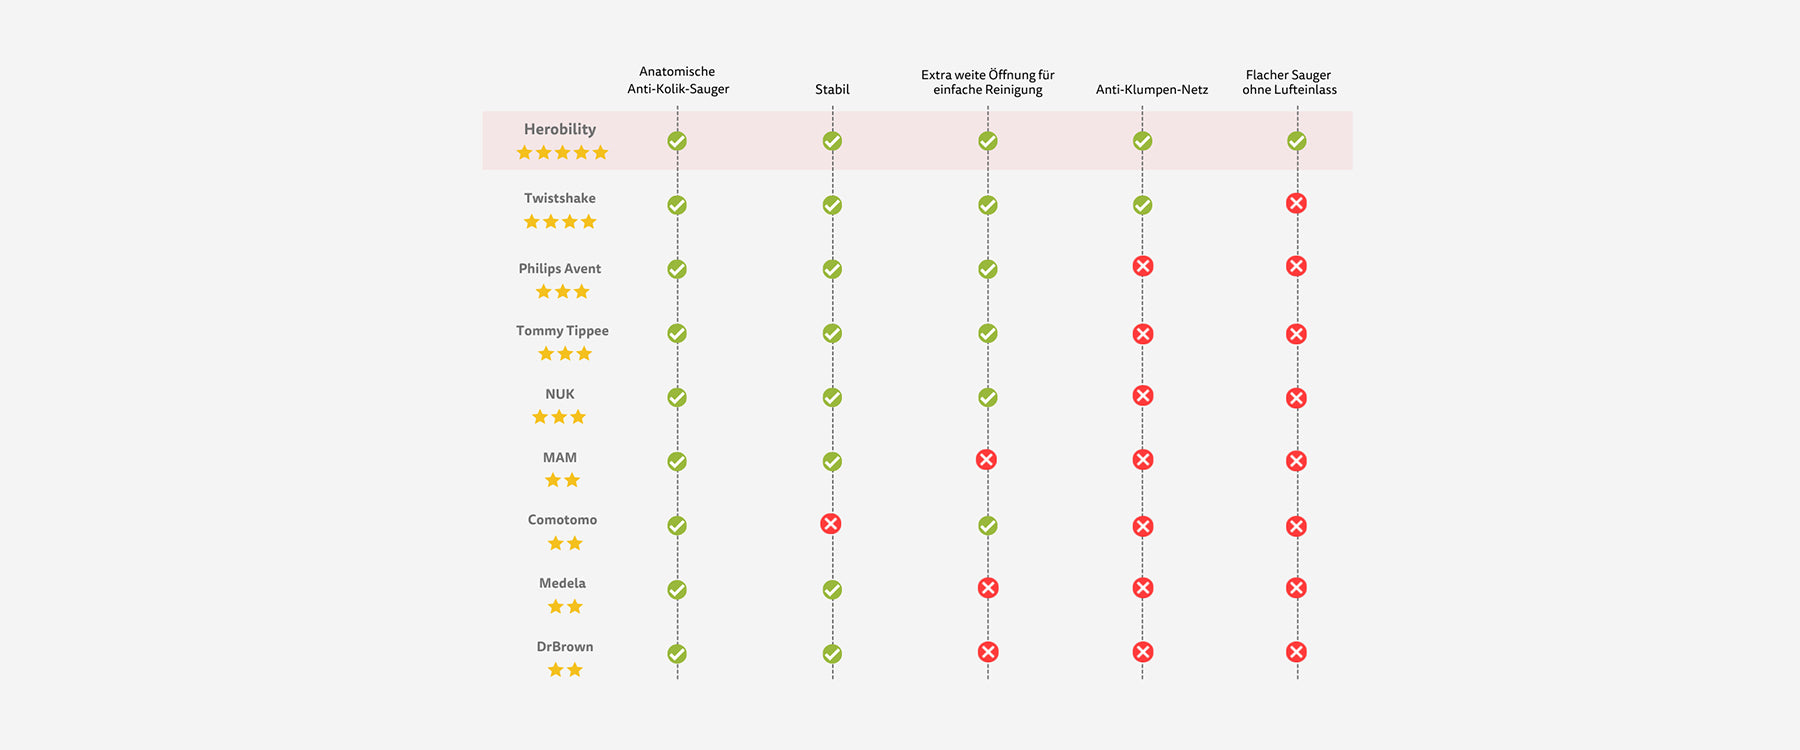The height and width of the screenshot is (750, 1800).
Task: Click Comotomo's Extra weite Öffnung checkmark
Action: coord(988,525)
